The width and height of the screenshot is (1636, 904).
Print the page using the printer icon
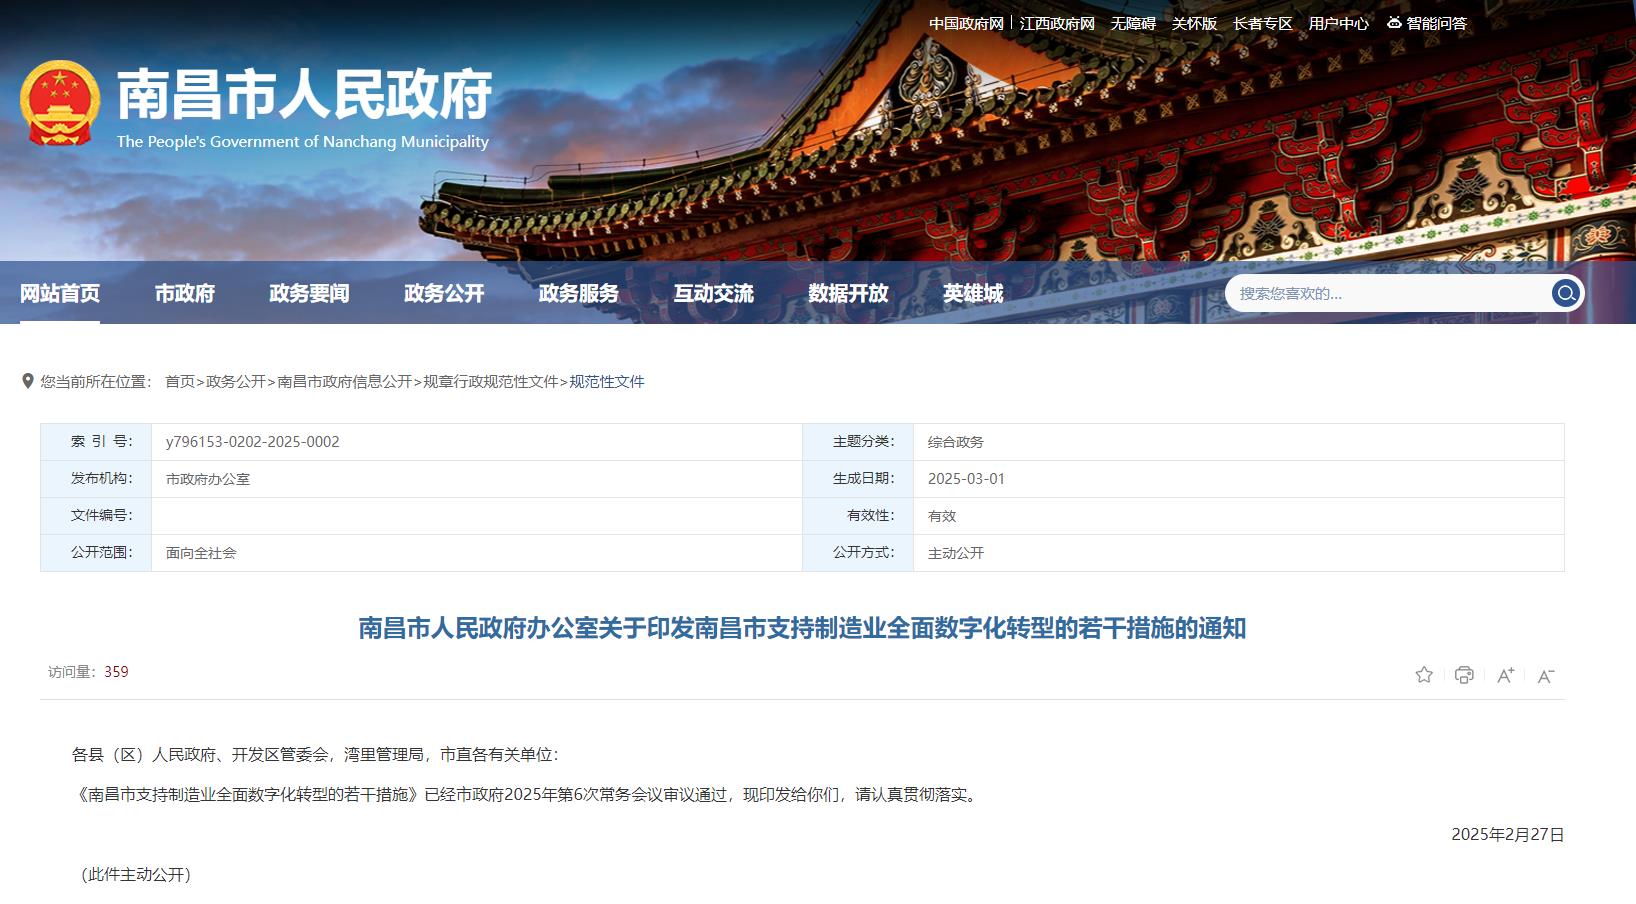[1464, 675]
